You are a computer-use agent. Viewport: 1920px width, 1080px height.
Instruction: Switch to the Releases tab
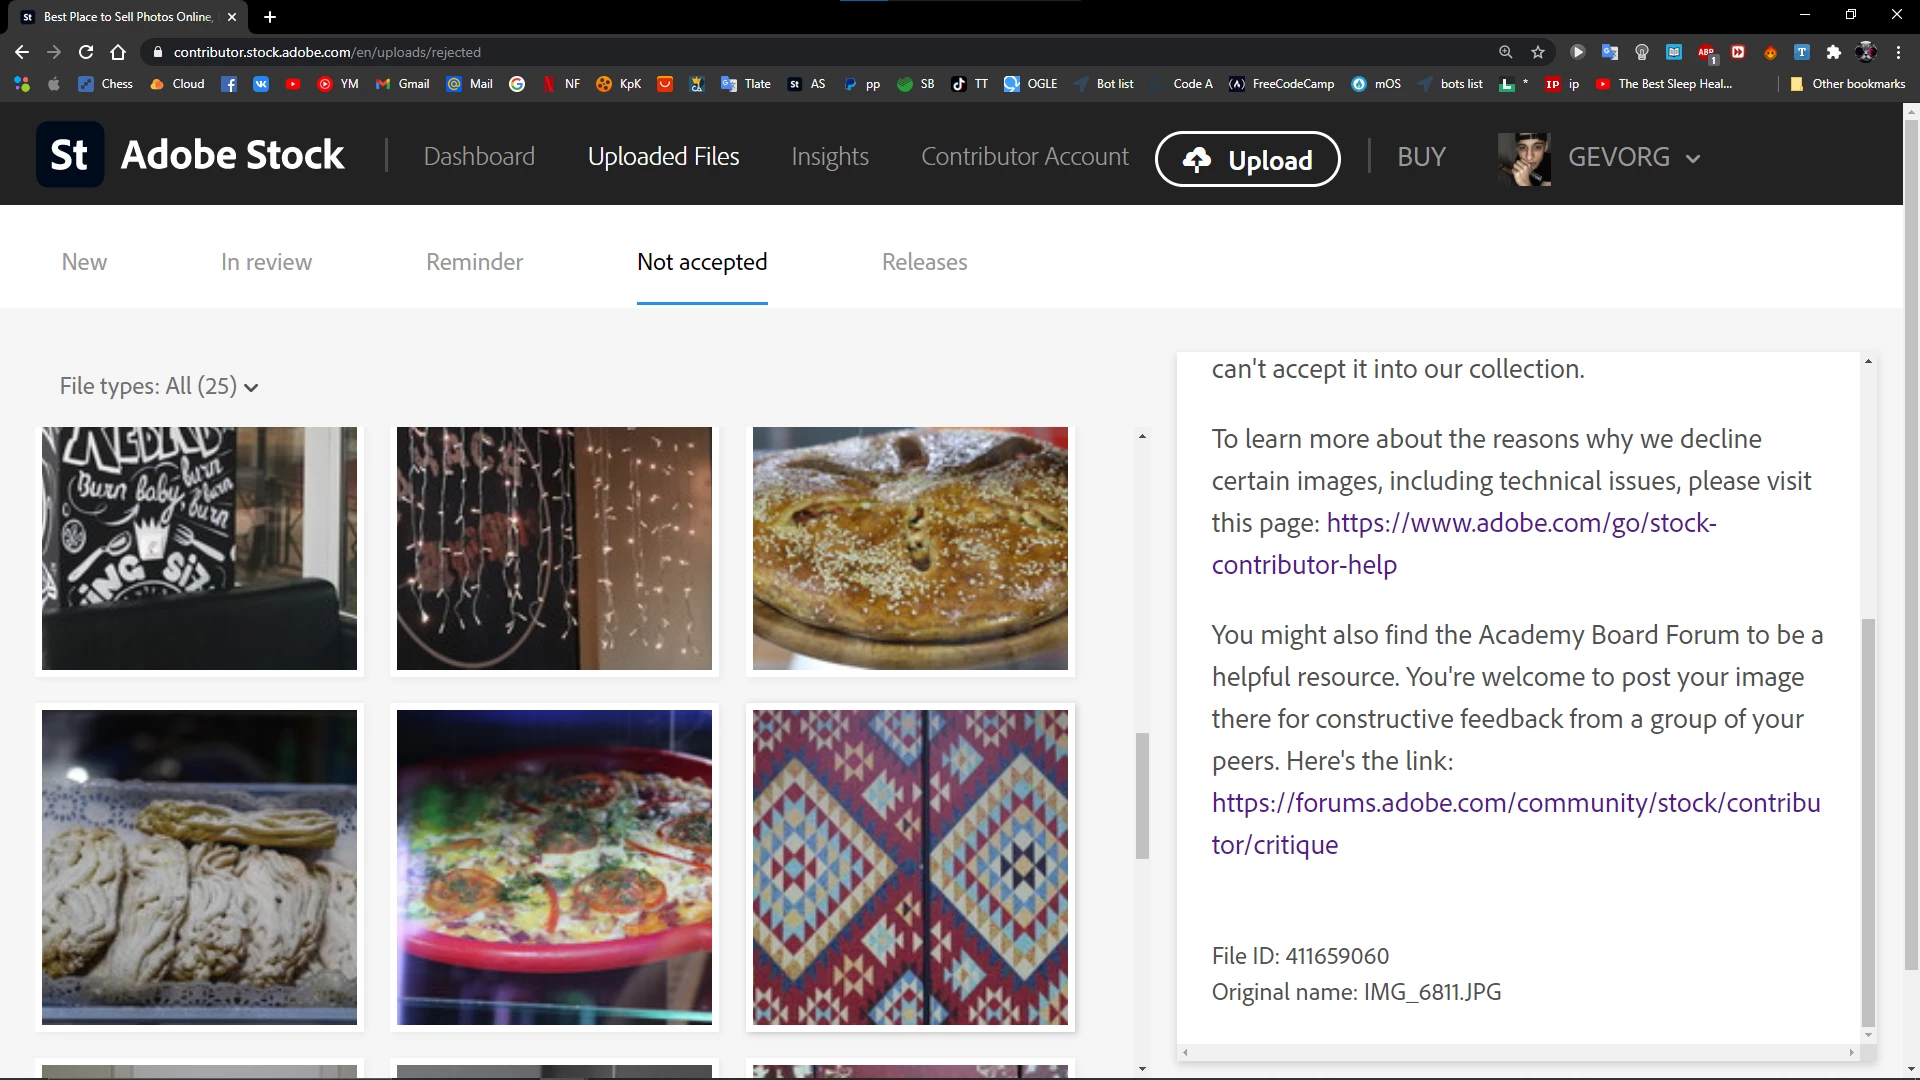[x=924, y=262]
